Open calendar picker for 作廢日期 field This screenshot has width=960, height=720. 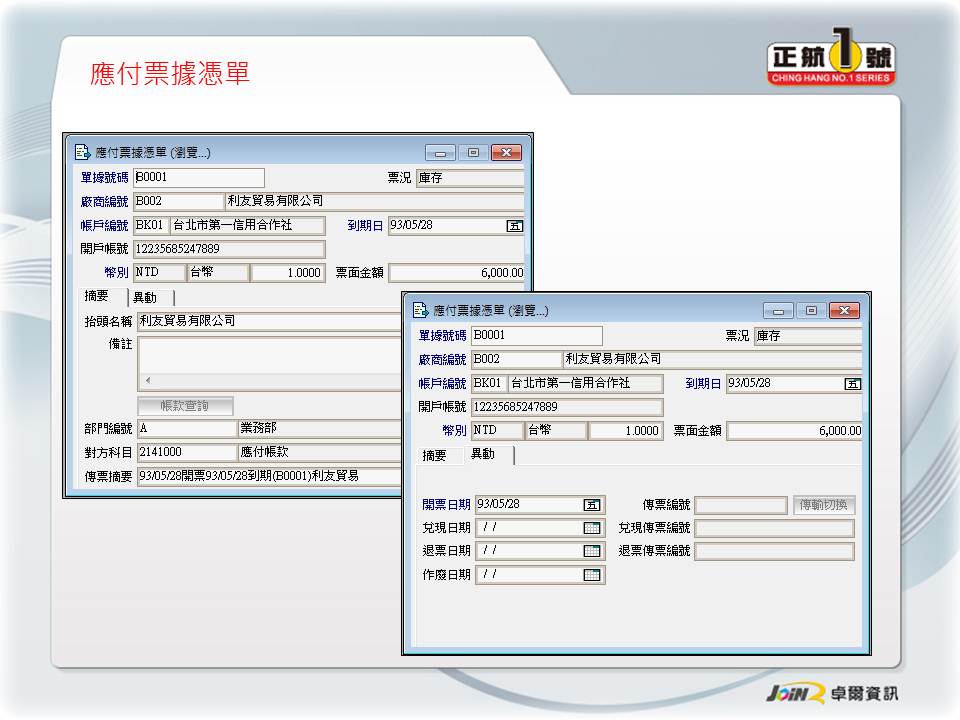pyautogui.click(x=592, y=575)
